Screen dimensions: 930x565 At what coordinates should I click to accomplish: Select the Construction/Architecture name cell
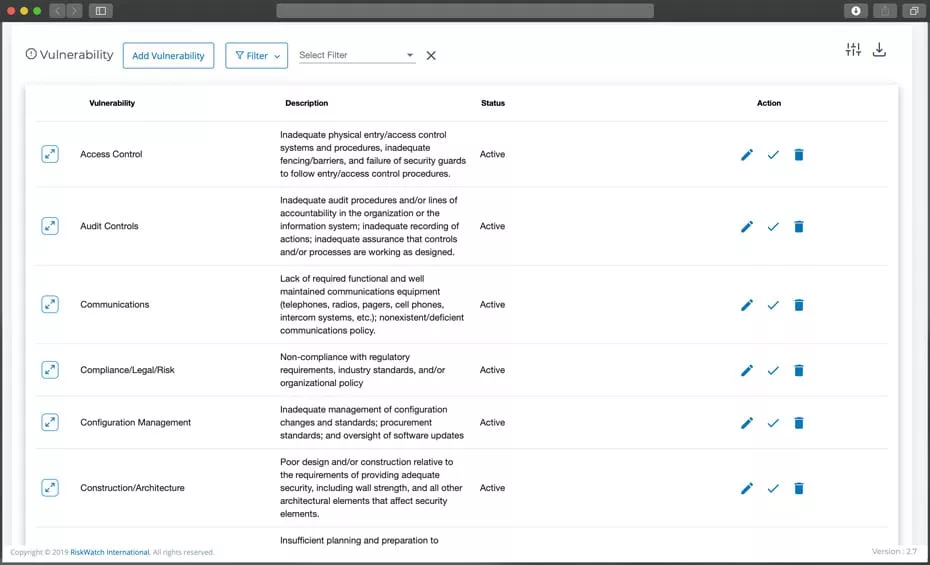132,488
